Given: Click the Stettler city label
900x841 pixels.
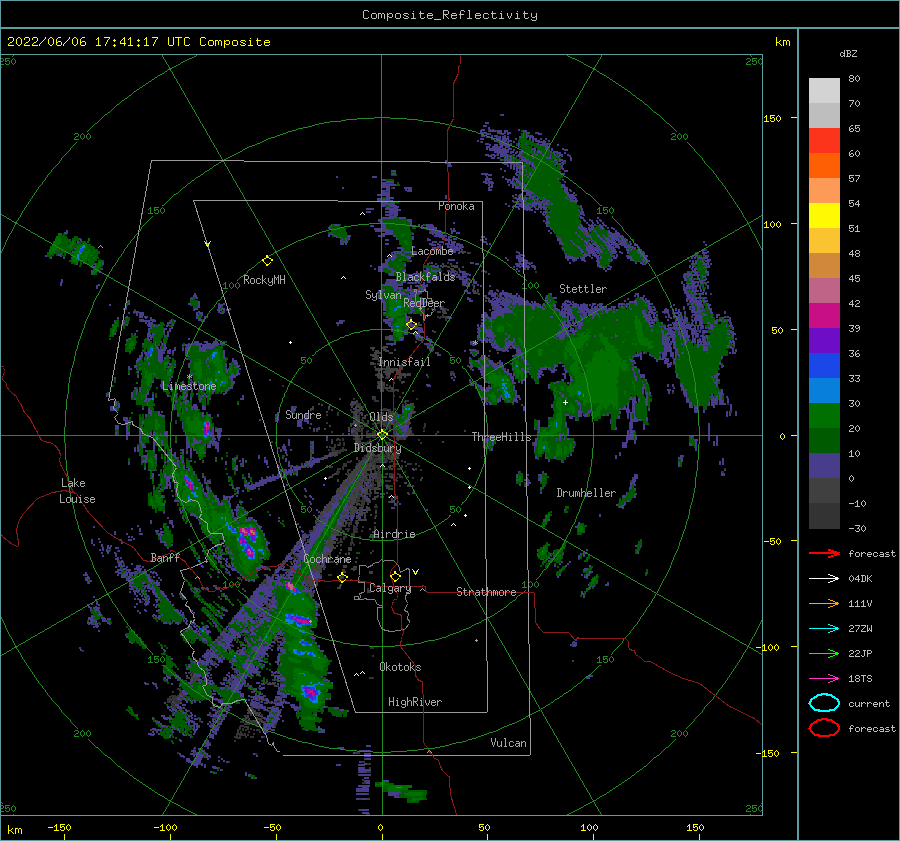Looking at the screenshot, I should (x=583, y=289).
